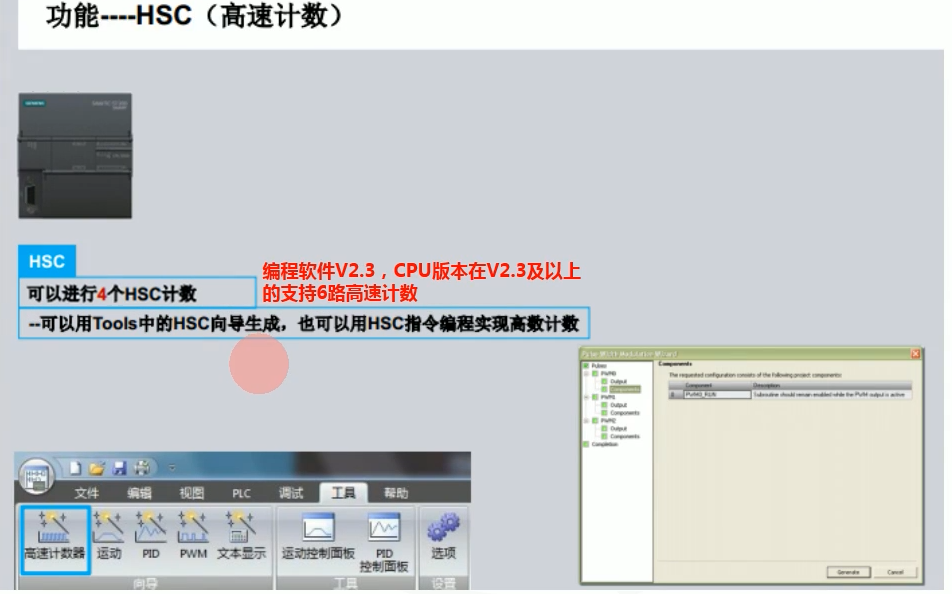Open the 视图 menu tab

click(192, 493)
